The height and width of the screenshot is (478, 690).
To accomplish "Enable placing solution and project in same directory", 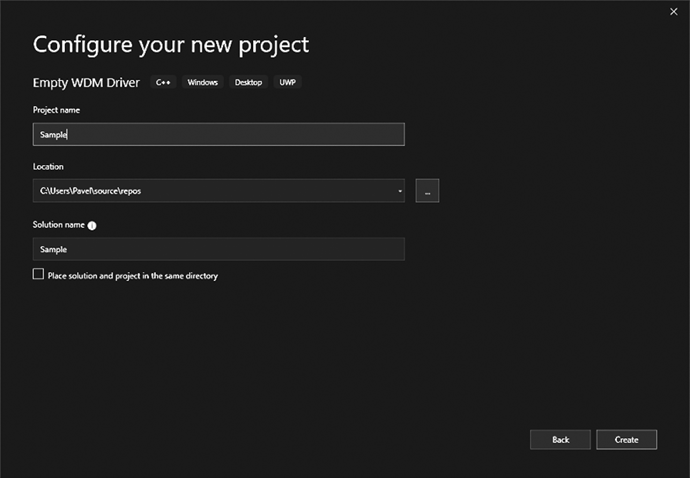I will (x=39, y=274).
